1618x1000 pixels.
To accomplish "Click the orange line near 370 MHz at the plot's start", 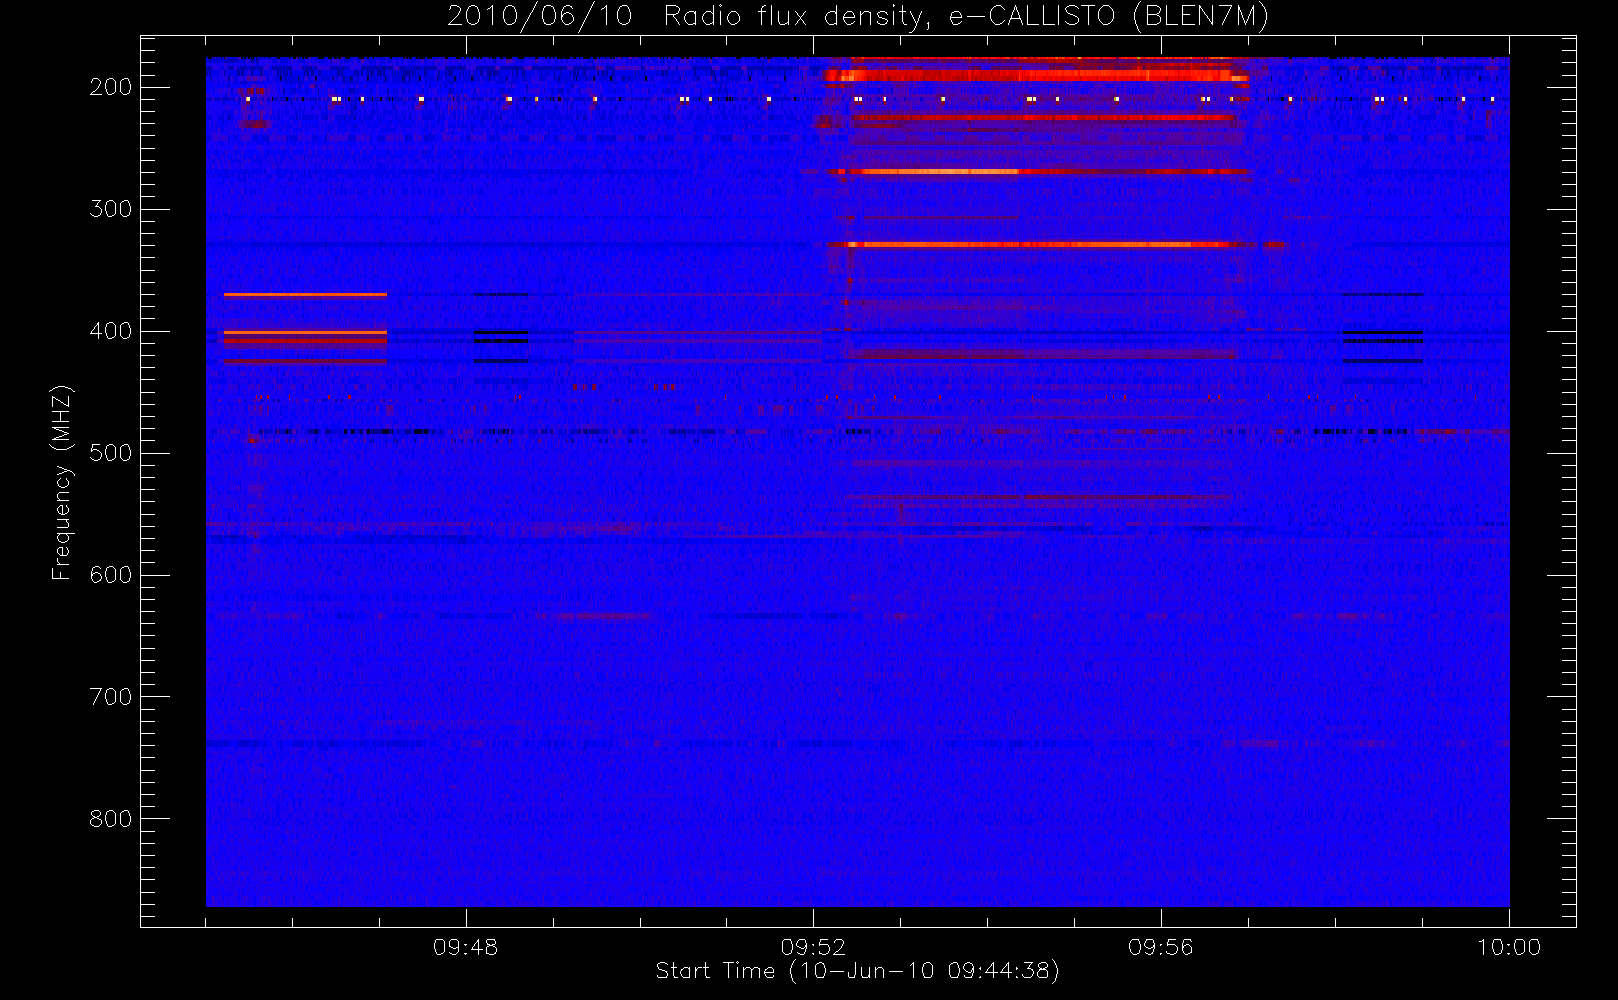I will pos(305,295).
